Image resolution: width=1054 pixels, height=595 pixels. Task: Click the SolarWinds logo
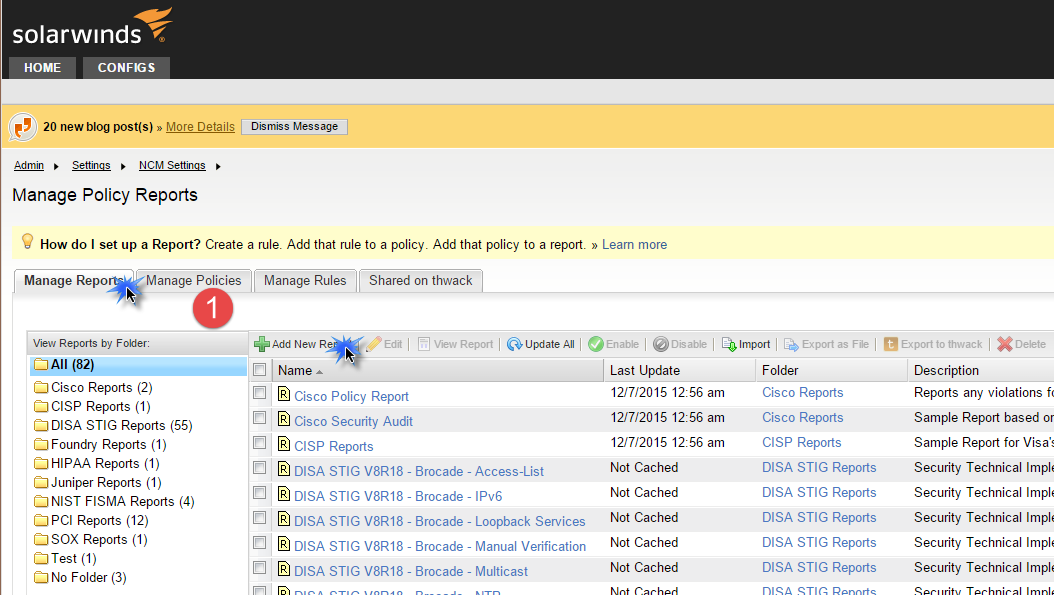pyautogui.click(x=92, y=27)
